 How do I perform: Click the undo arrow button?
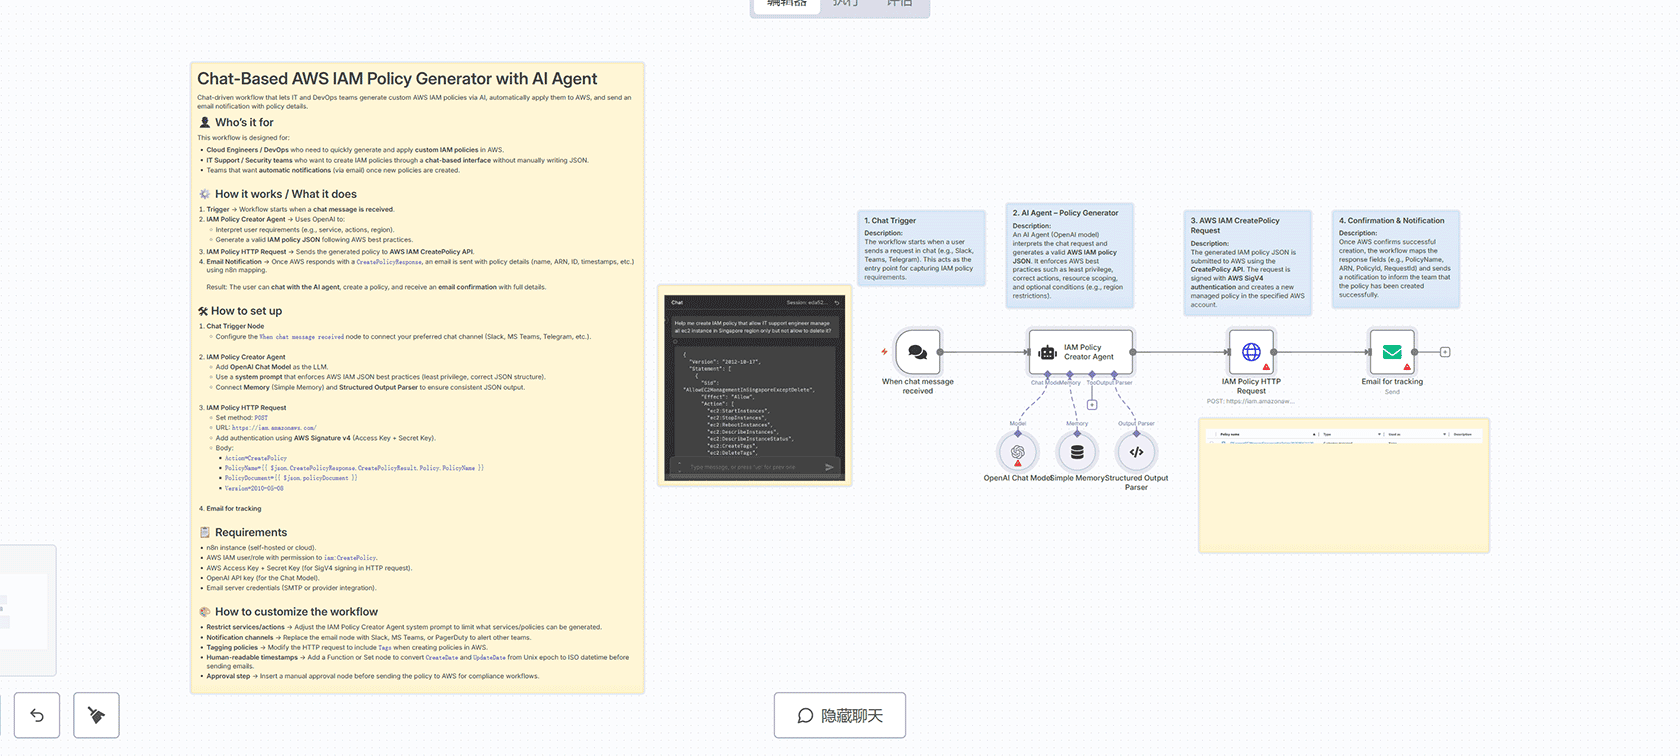(37, 715)
